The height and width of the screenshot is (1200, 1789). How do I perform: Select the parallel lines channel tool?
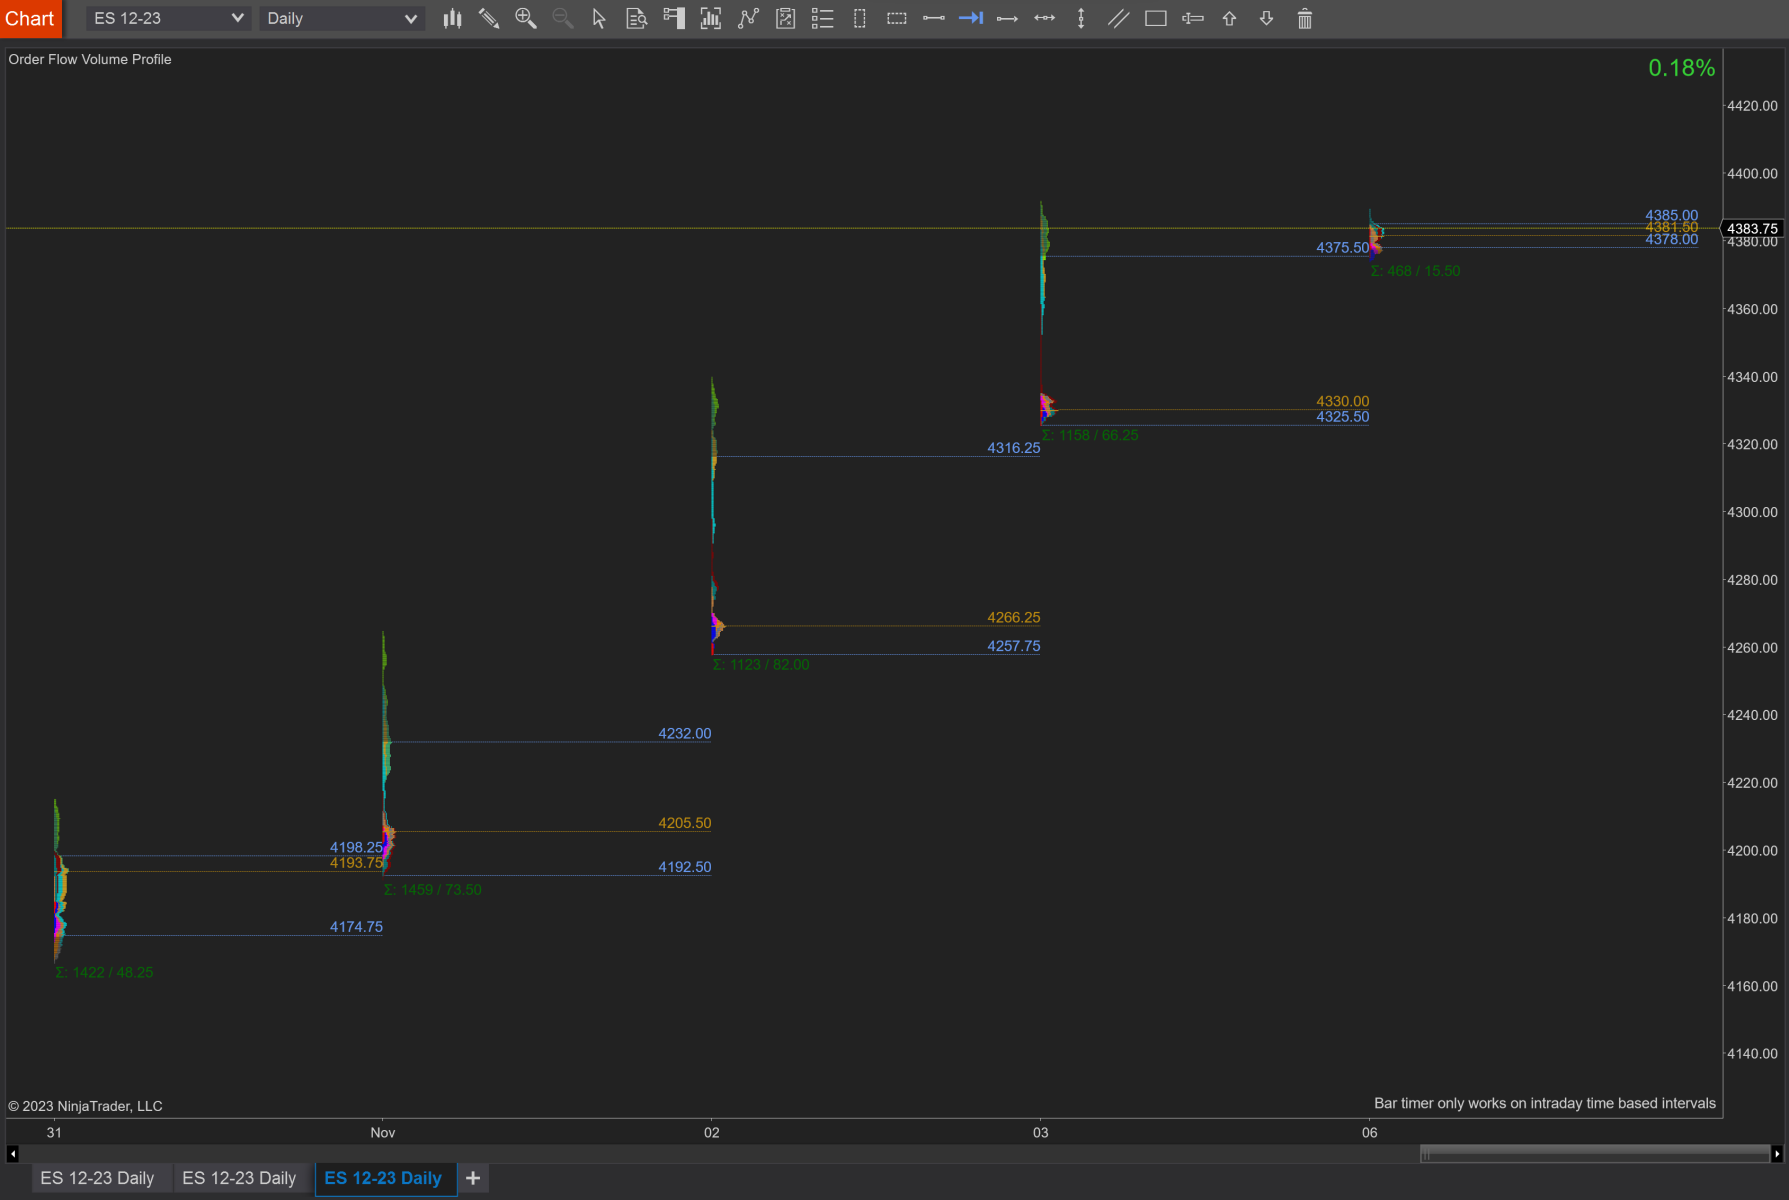click(x=1118, y=18)
